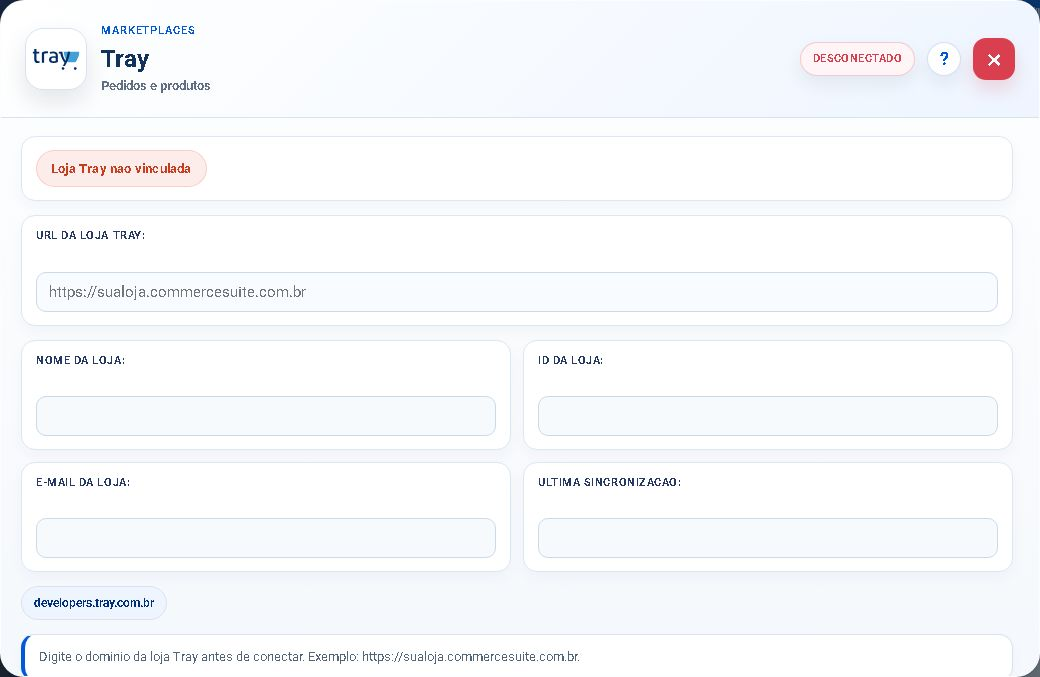
Task: Click the 'URL DA LOJA TRAY:' label
Action: point(91,235)
